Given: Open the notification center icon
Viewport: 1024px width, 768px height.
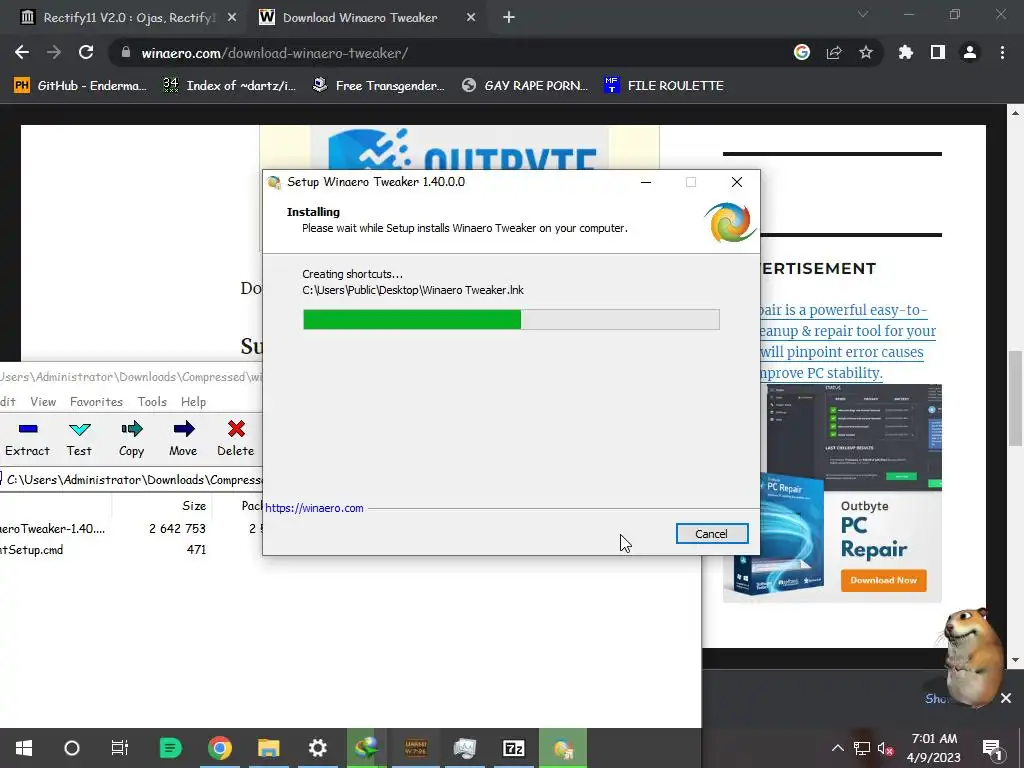Looking at the screenshot, I should (x=992, y=748).
